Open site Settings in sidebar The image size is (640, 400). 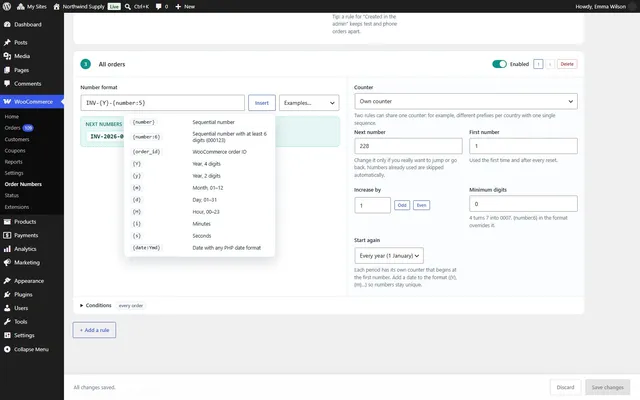coord(32,336)
